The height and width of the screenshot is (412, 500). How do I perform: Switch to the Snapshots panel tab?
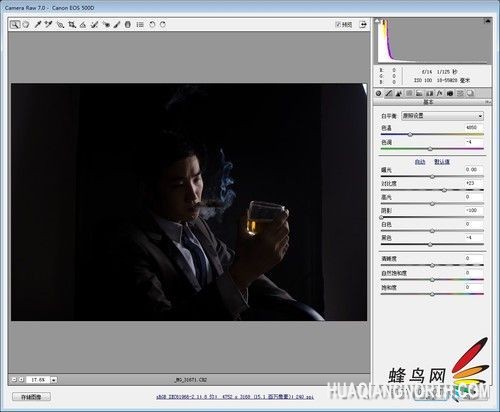coord(470,93)
